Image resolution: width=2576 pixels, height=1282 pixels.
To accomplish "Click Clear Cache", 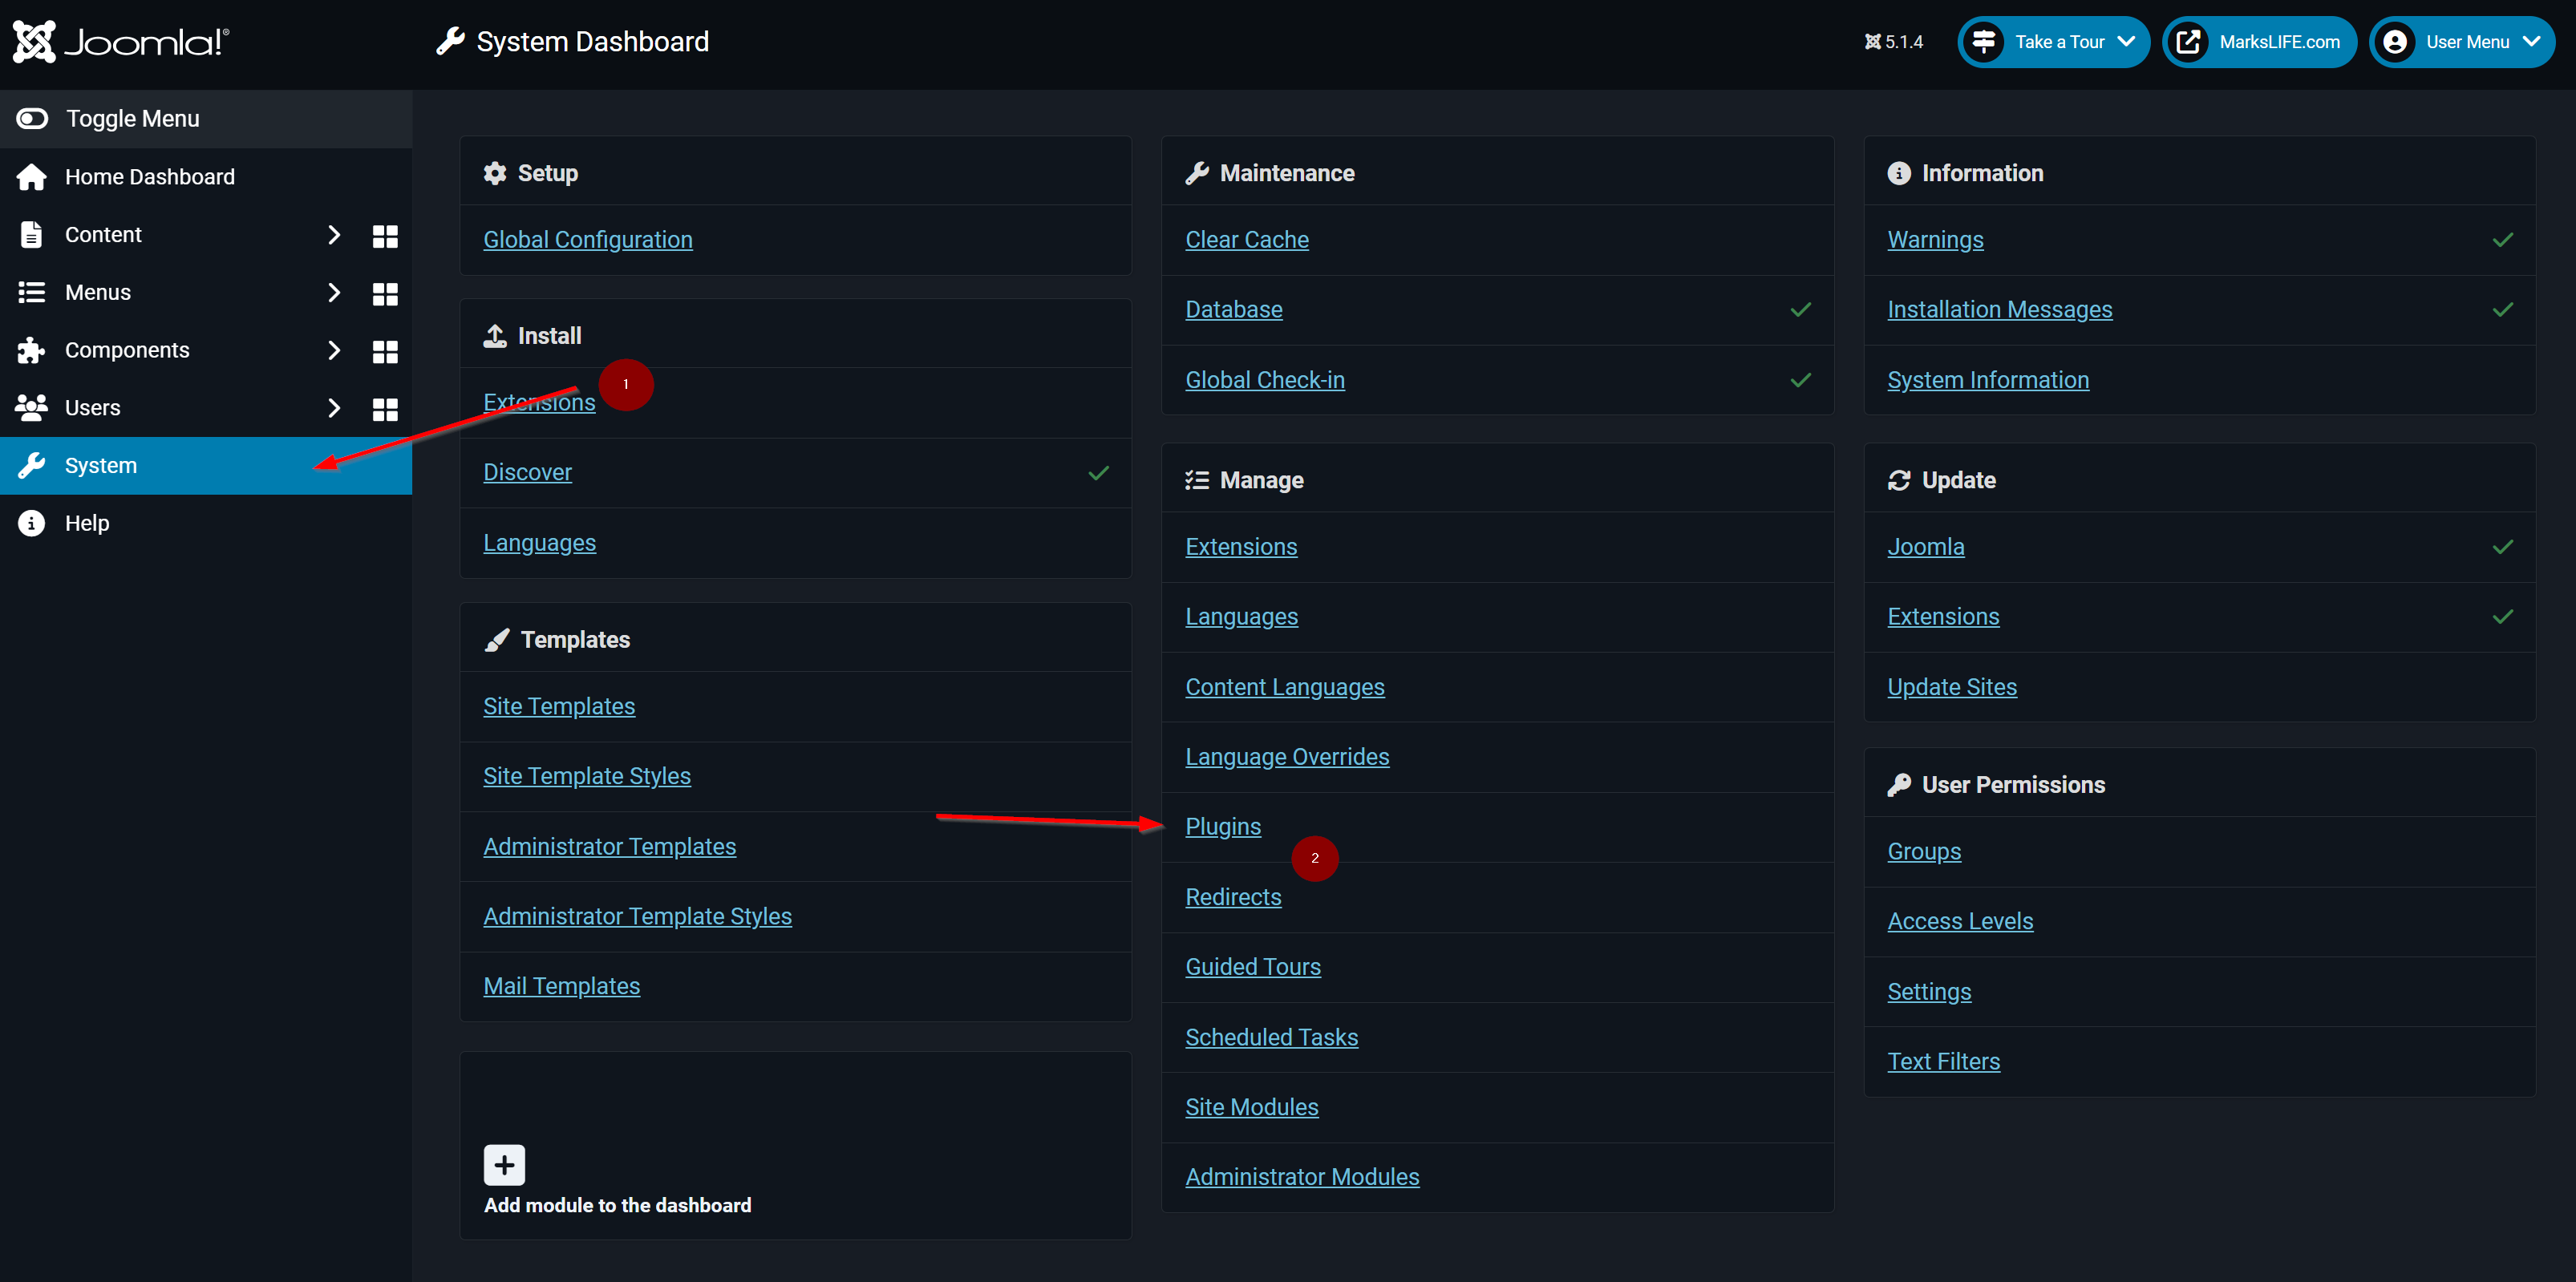I will tap(1247, 240).
